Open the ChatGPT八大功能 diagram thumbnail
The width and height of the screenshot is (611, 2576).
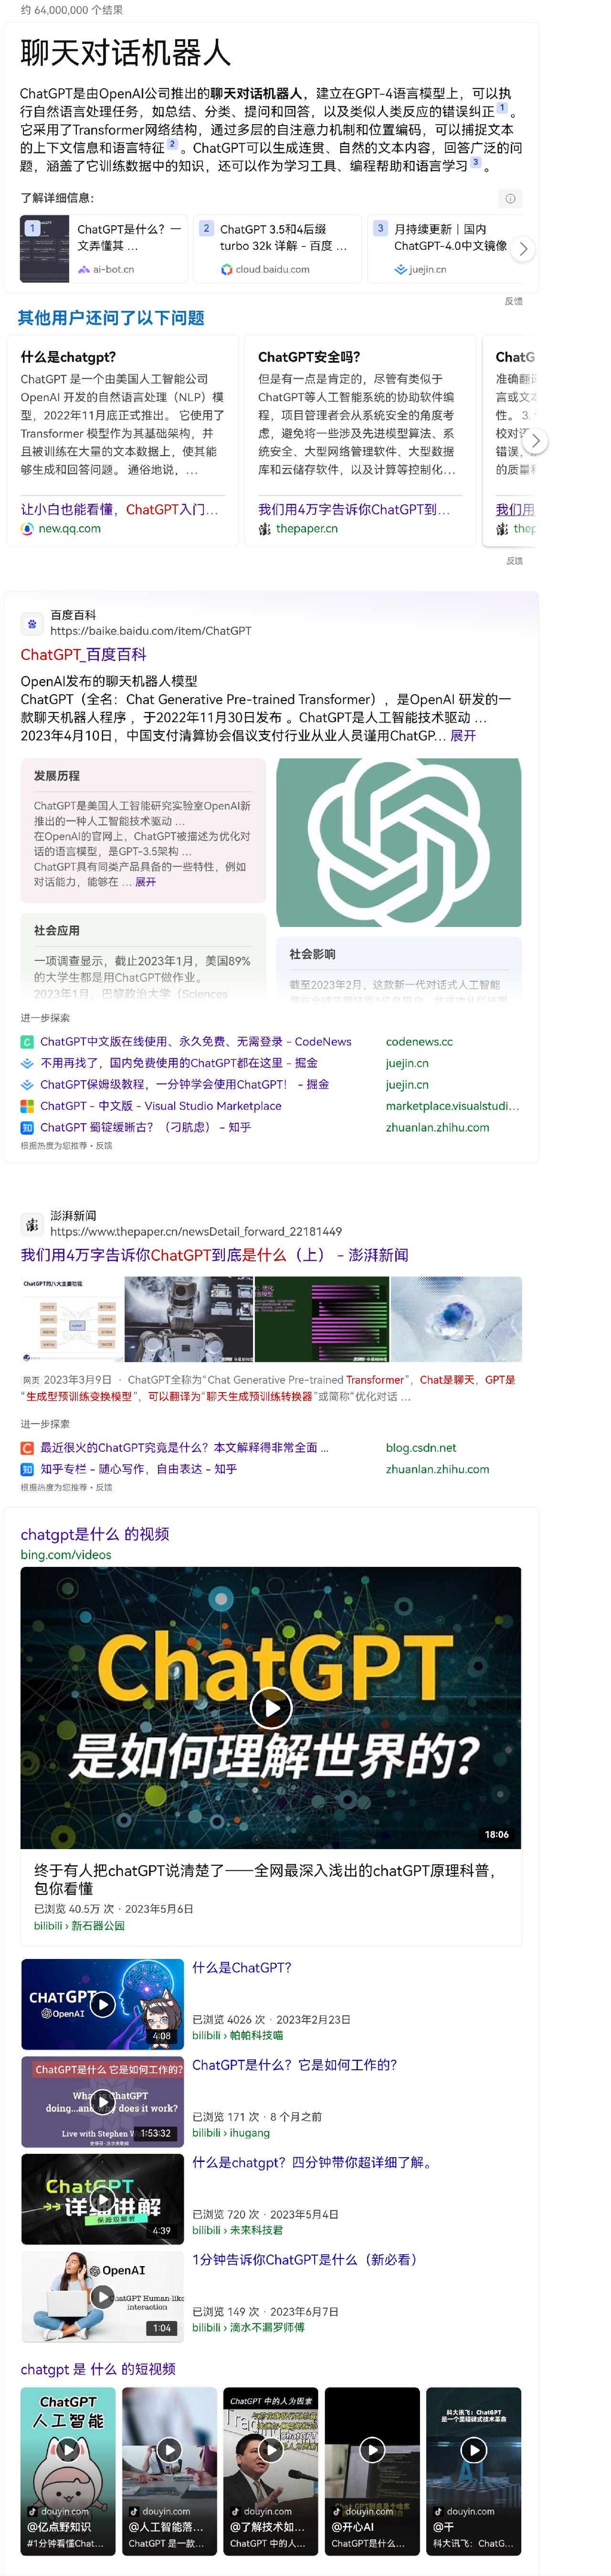[x=71, y=1320]
